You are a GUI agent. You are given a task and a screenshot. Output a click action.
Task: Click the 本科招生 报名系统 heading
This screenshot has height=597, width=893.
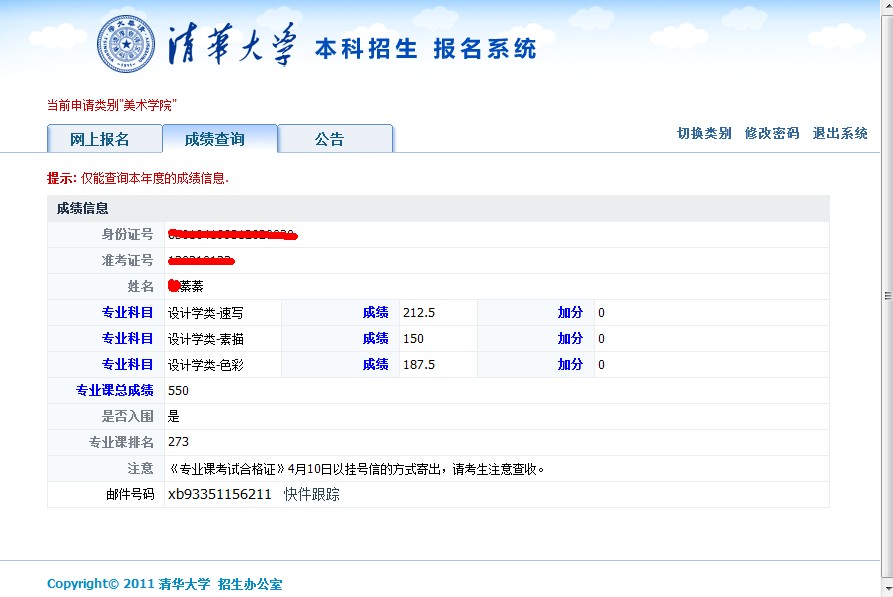(425, 49)
